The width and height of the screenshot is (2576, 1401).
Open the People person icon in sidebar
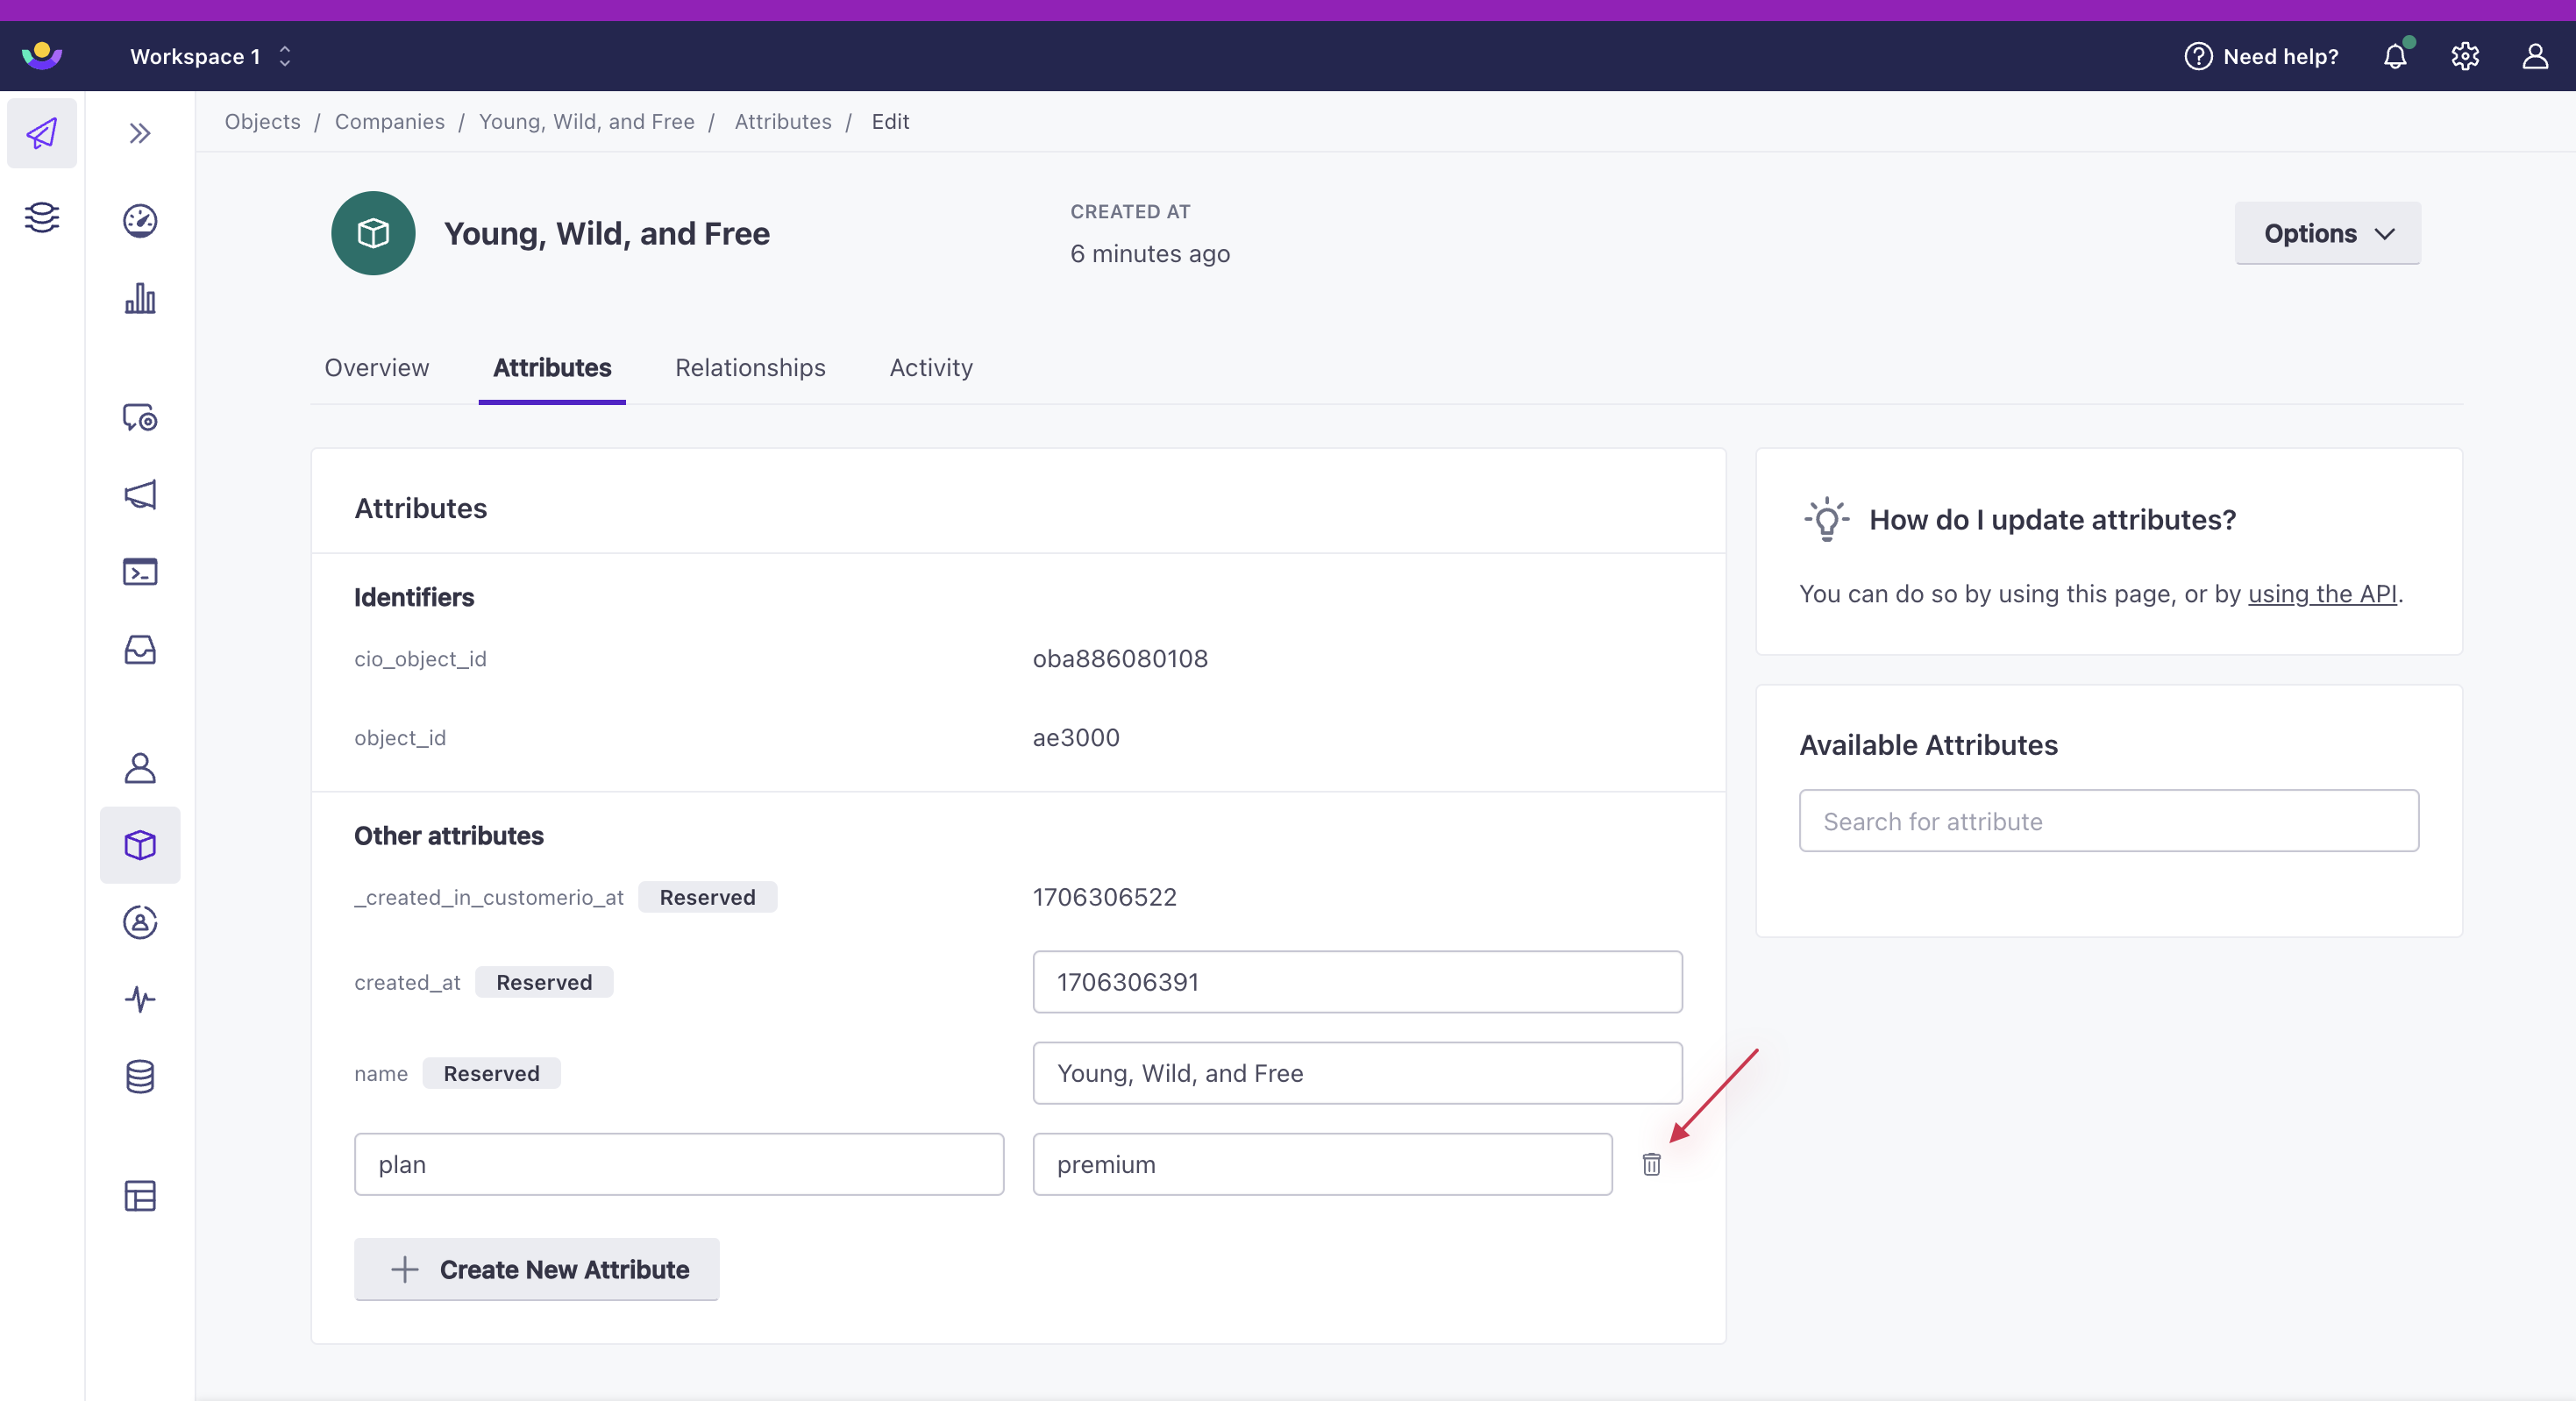(x=140, y=768)
